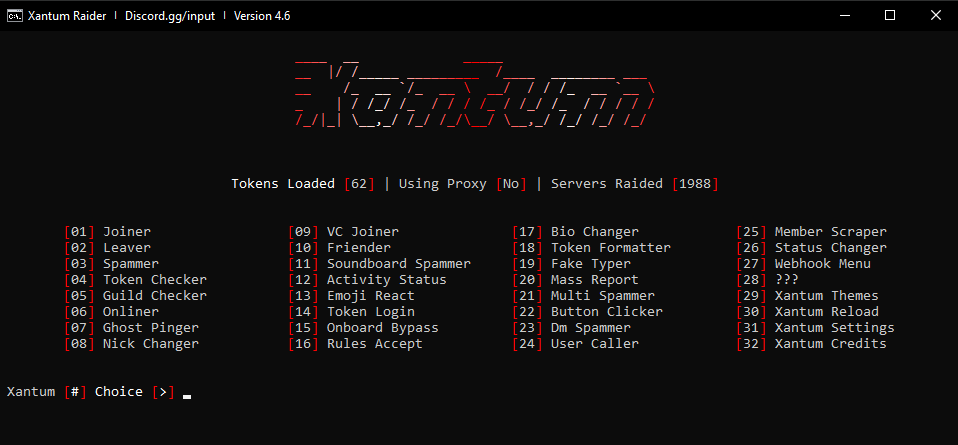This screenshot has height=445, width=958.
Task: Click the Tokens Loaded count 62
Action: point(360,183)
